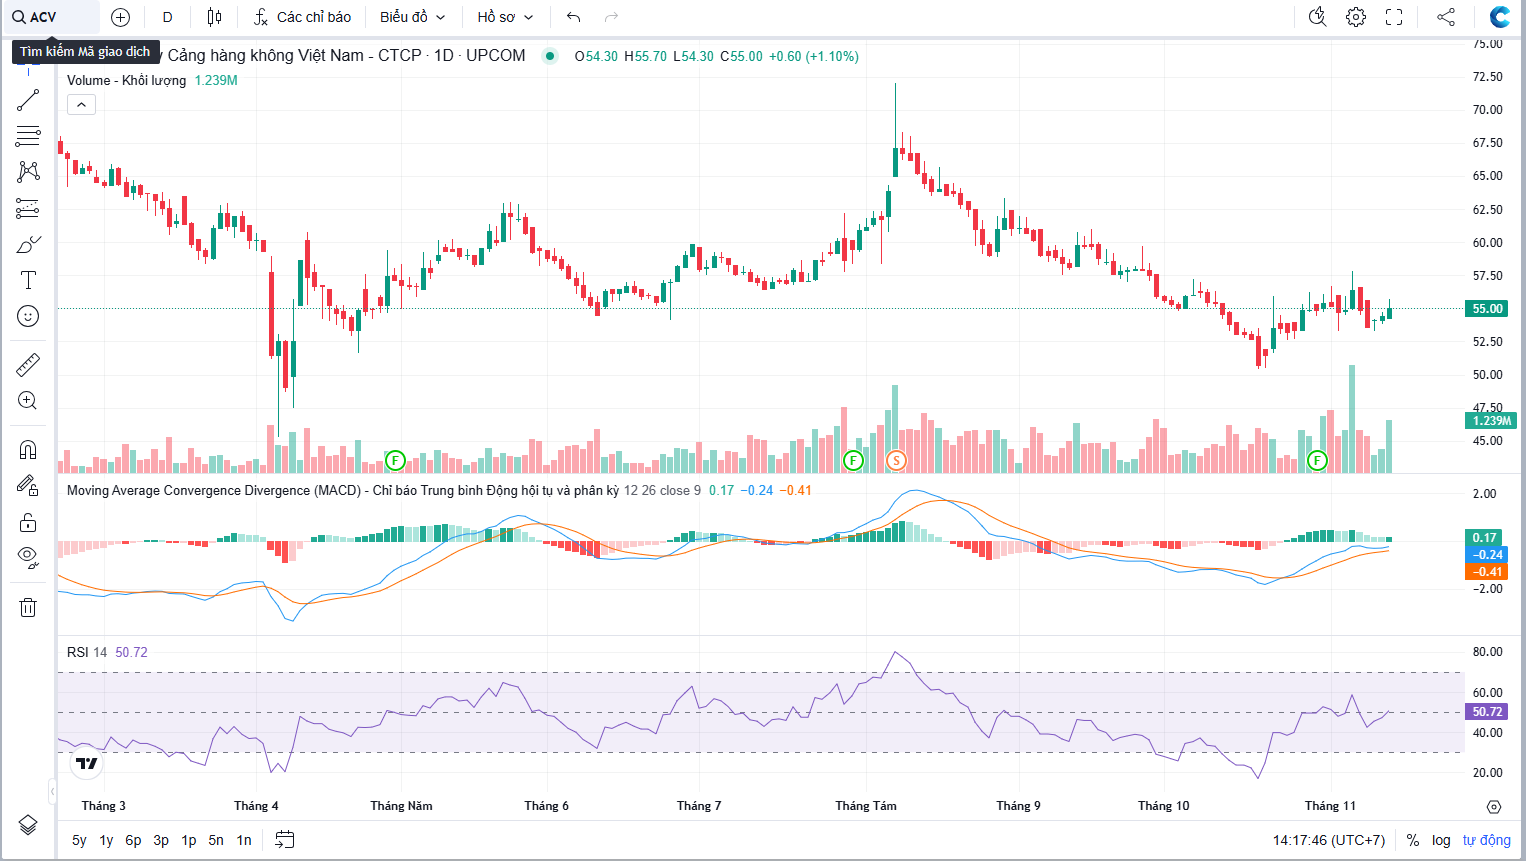Undo the last chart action
1526x861 pixels.
click(573, 17)
